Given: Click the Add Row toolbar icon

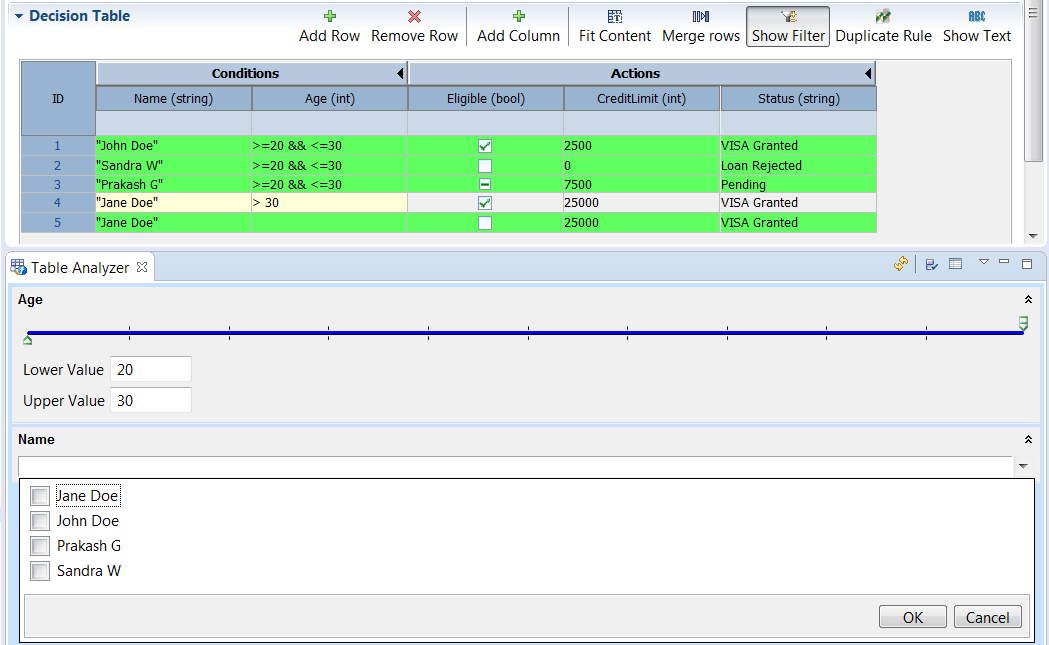Looking at the screenshot, I should click(x=330, y=17).
